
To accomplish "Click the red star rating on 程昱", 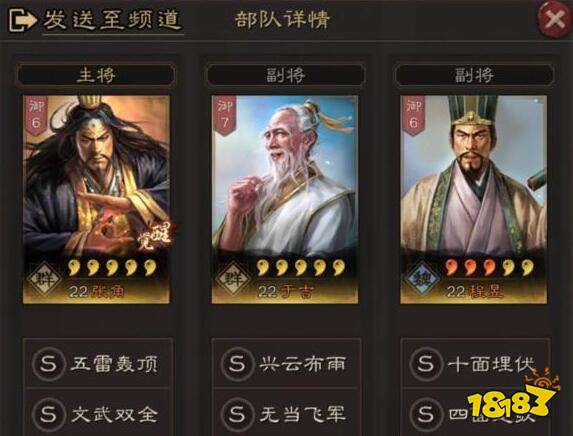I will (470, 268).
